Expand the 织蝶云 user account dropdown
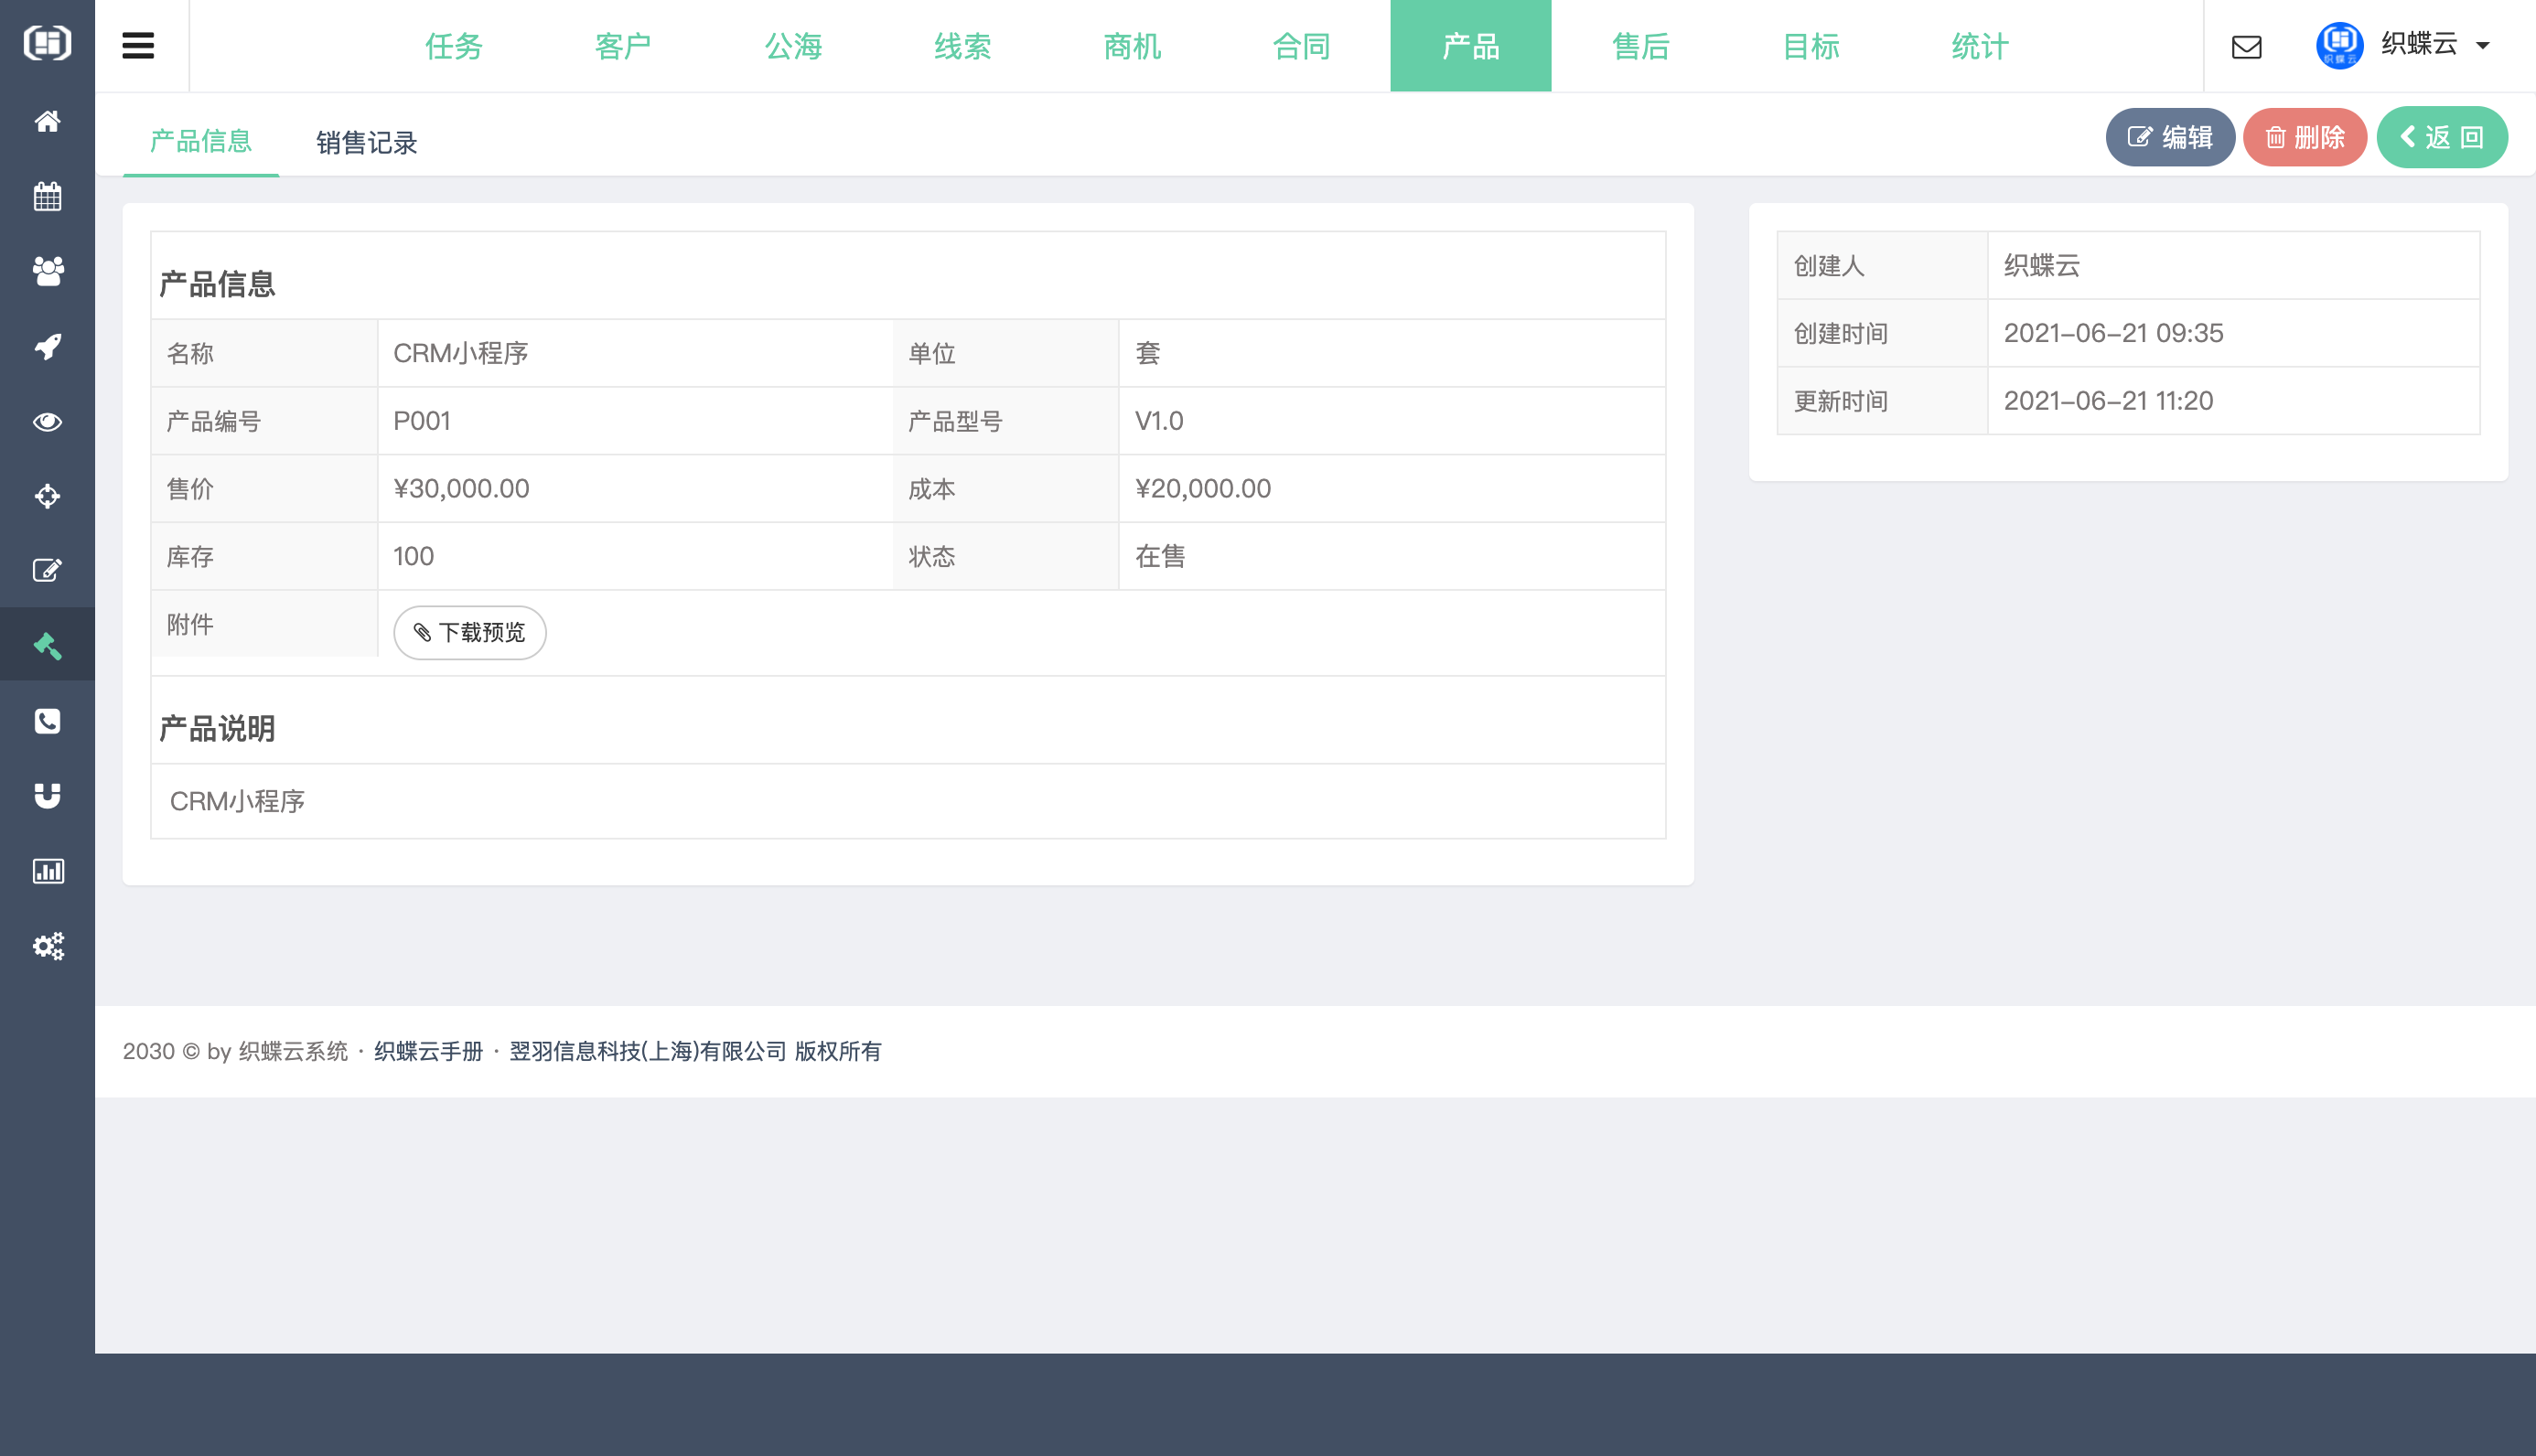 click(2424, 46)
